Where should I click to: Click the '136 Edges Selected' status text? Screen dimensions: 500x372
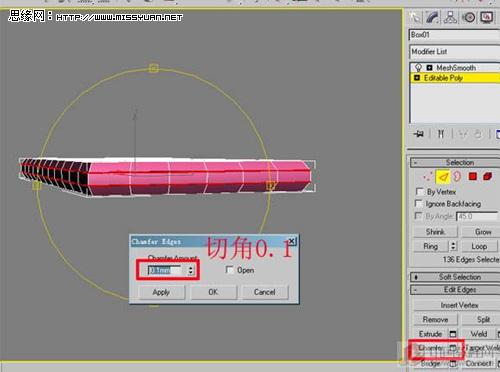pyautogui.click(x=471, y=259)
